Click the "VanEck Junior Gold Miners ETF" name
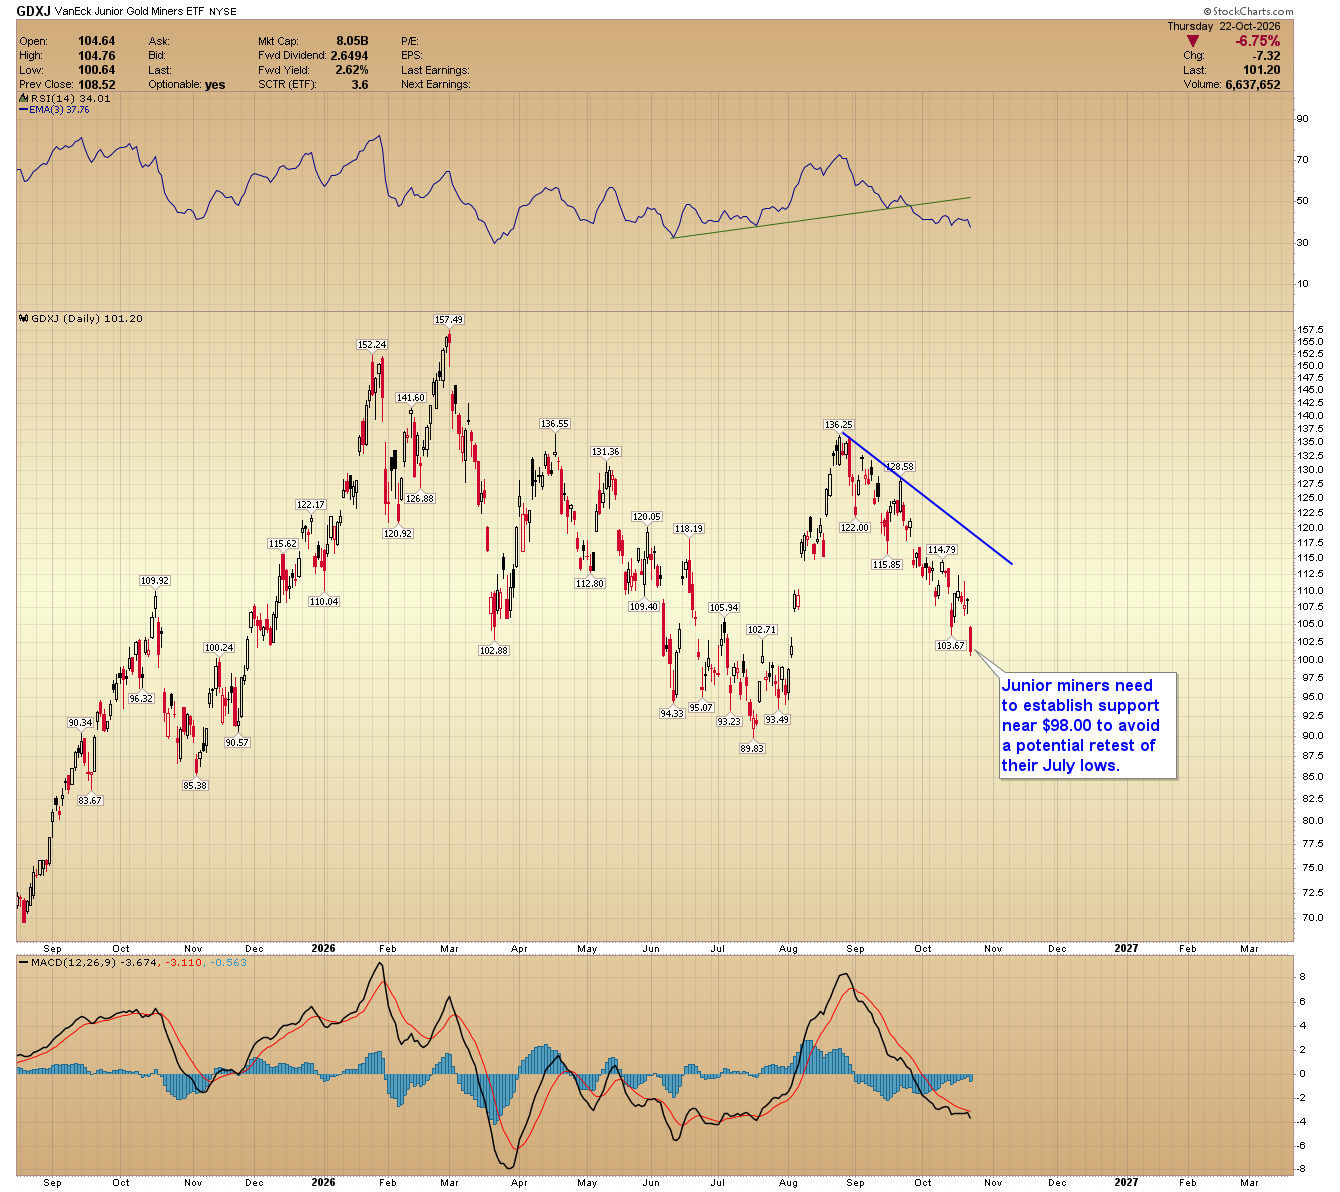This screenshot has width=1340, height=1192. 129,12
